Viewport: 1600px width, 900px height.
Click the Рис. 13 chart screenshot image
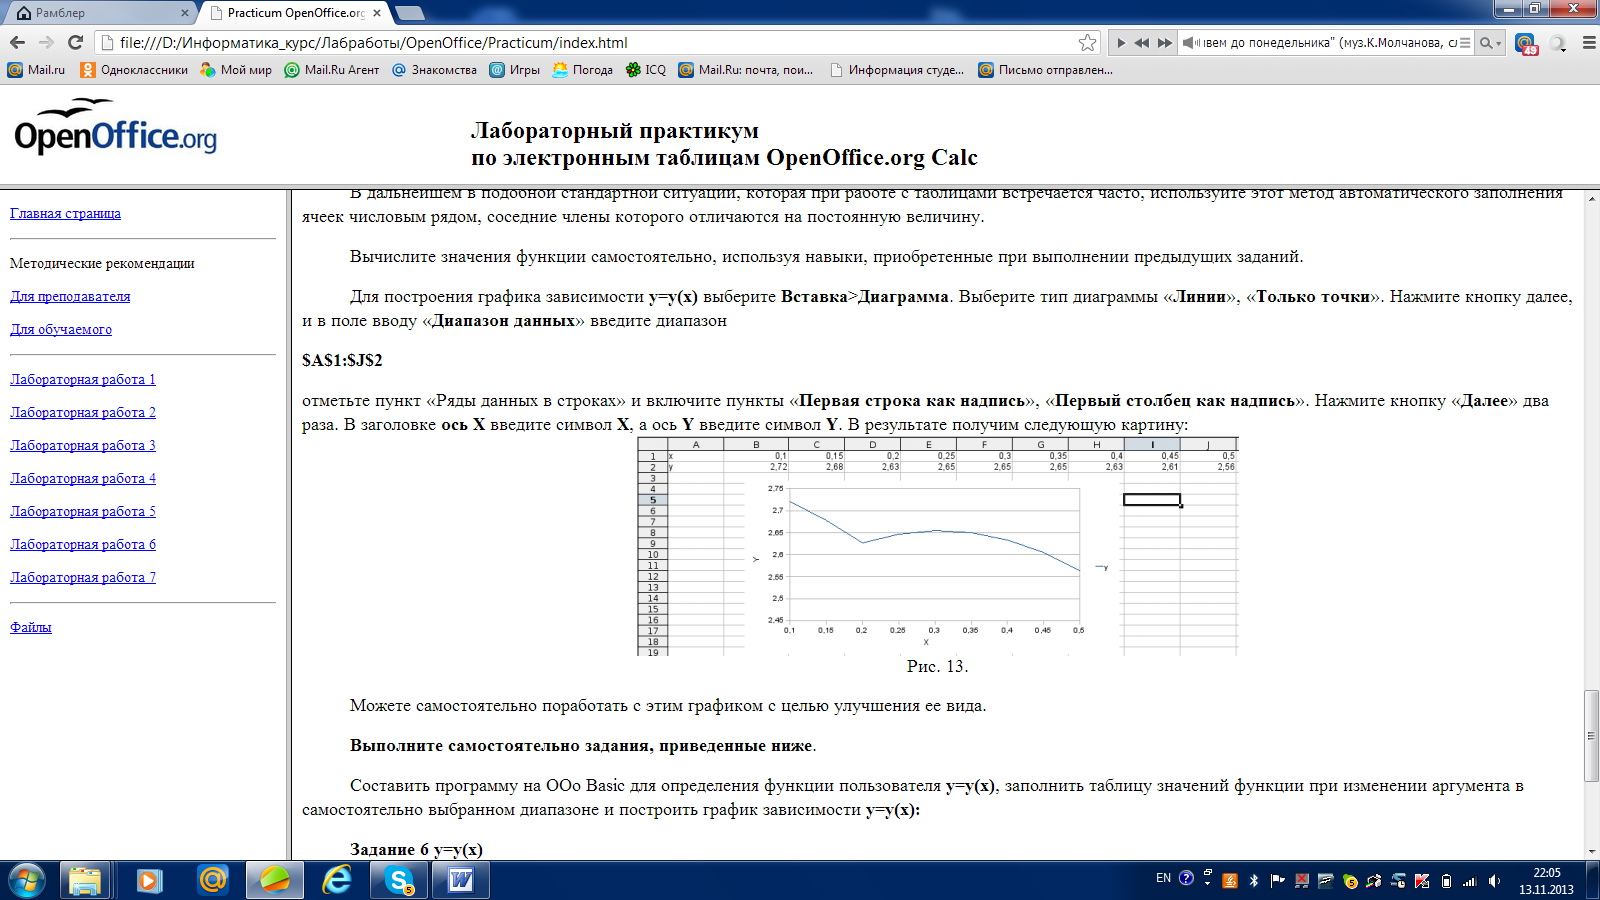937,546
